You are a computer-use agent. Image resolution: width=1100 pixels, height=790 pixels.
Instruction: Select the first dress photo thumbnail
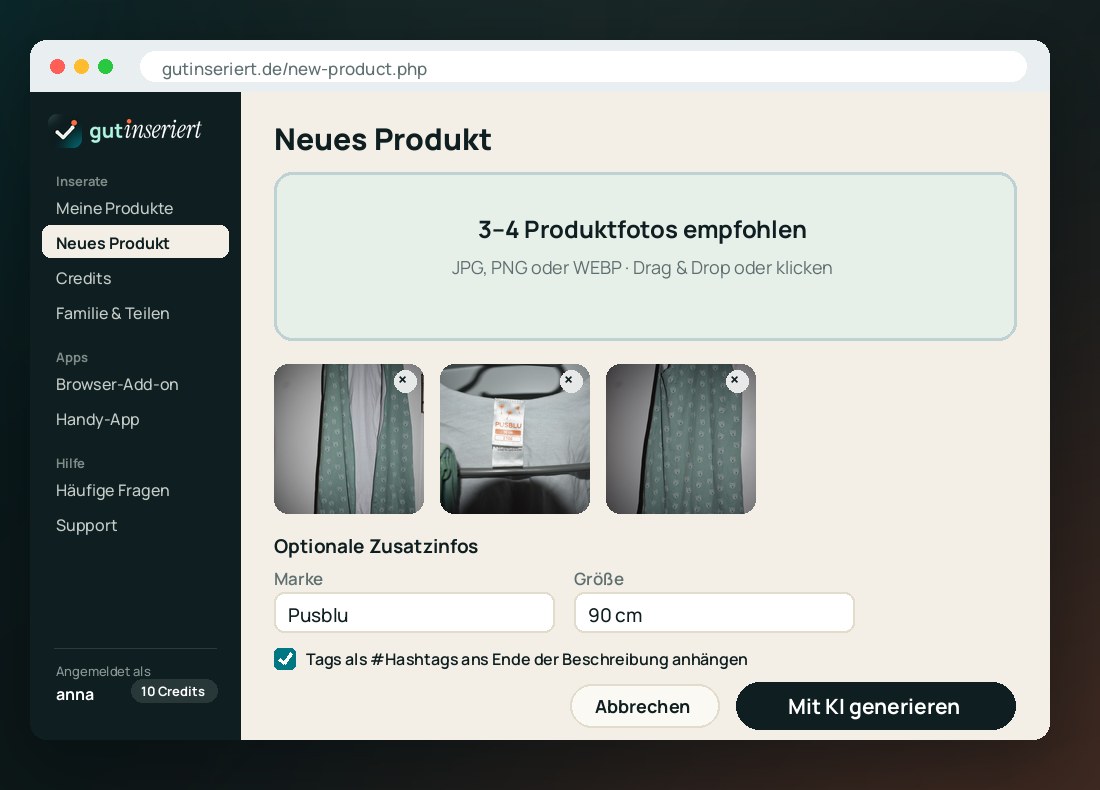[x=349, y=438]
